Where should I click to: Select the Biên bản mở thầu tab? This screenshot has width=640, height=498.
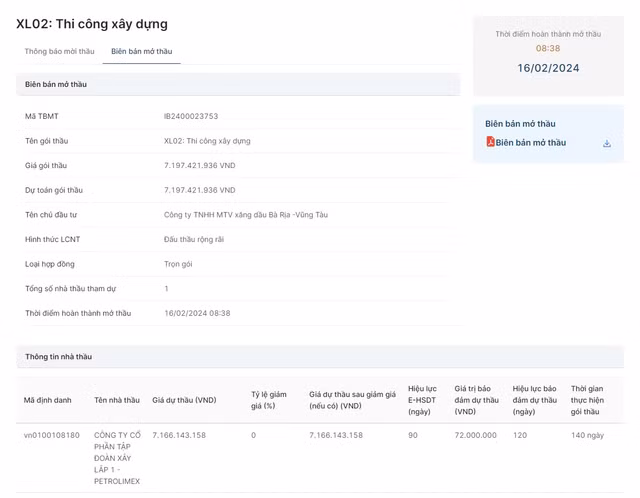(x=141, y=51)
